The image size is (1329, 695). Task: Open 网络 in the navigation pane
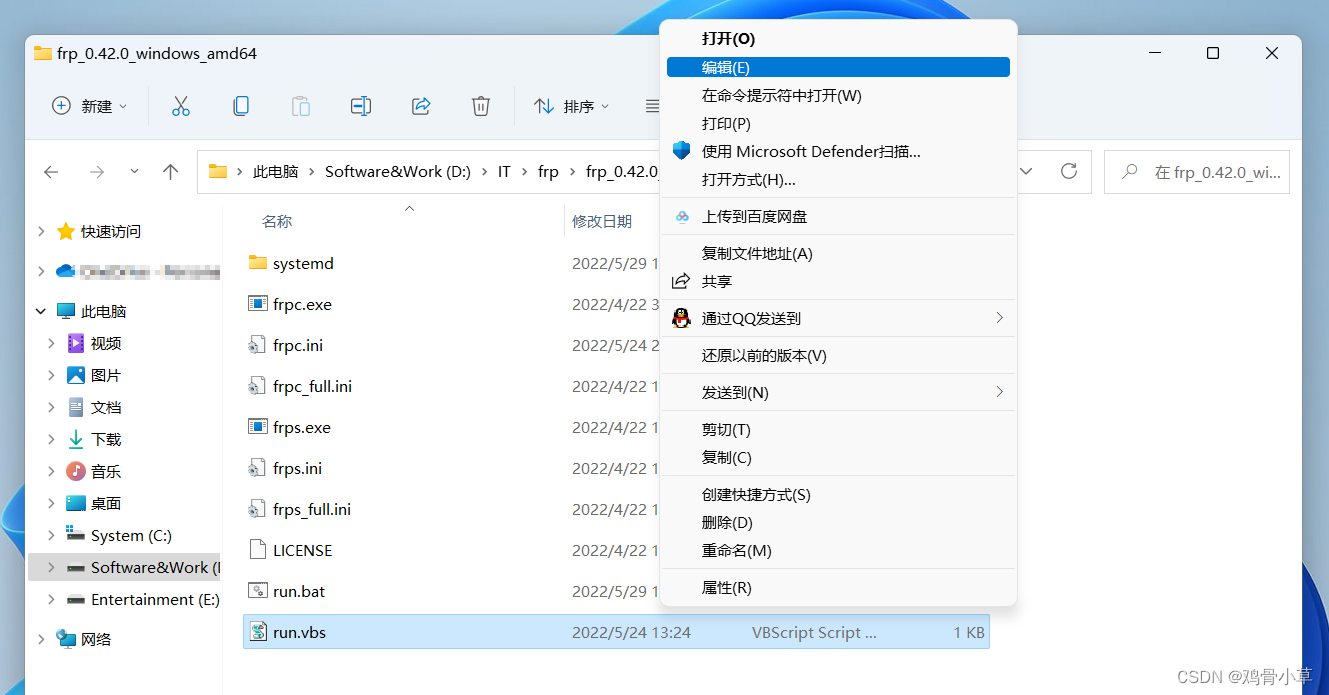(x=96, y=639)
